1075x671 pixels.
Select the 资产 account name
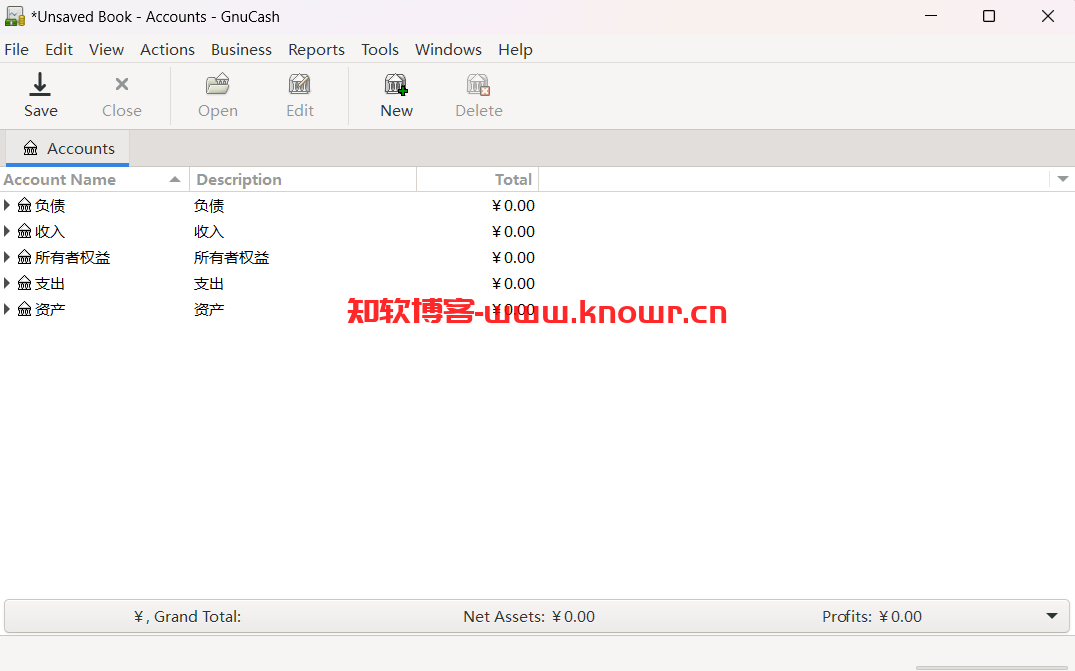point(50,309)
